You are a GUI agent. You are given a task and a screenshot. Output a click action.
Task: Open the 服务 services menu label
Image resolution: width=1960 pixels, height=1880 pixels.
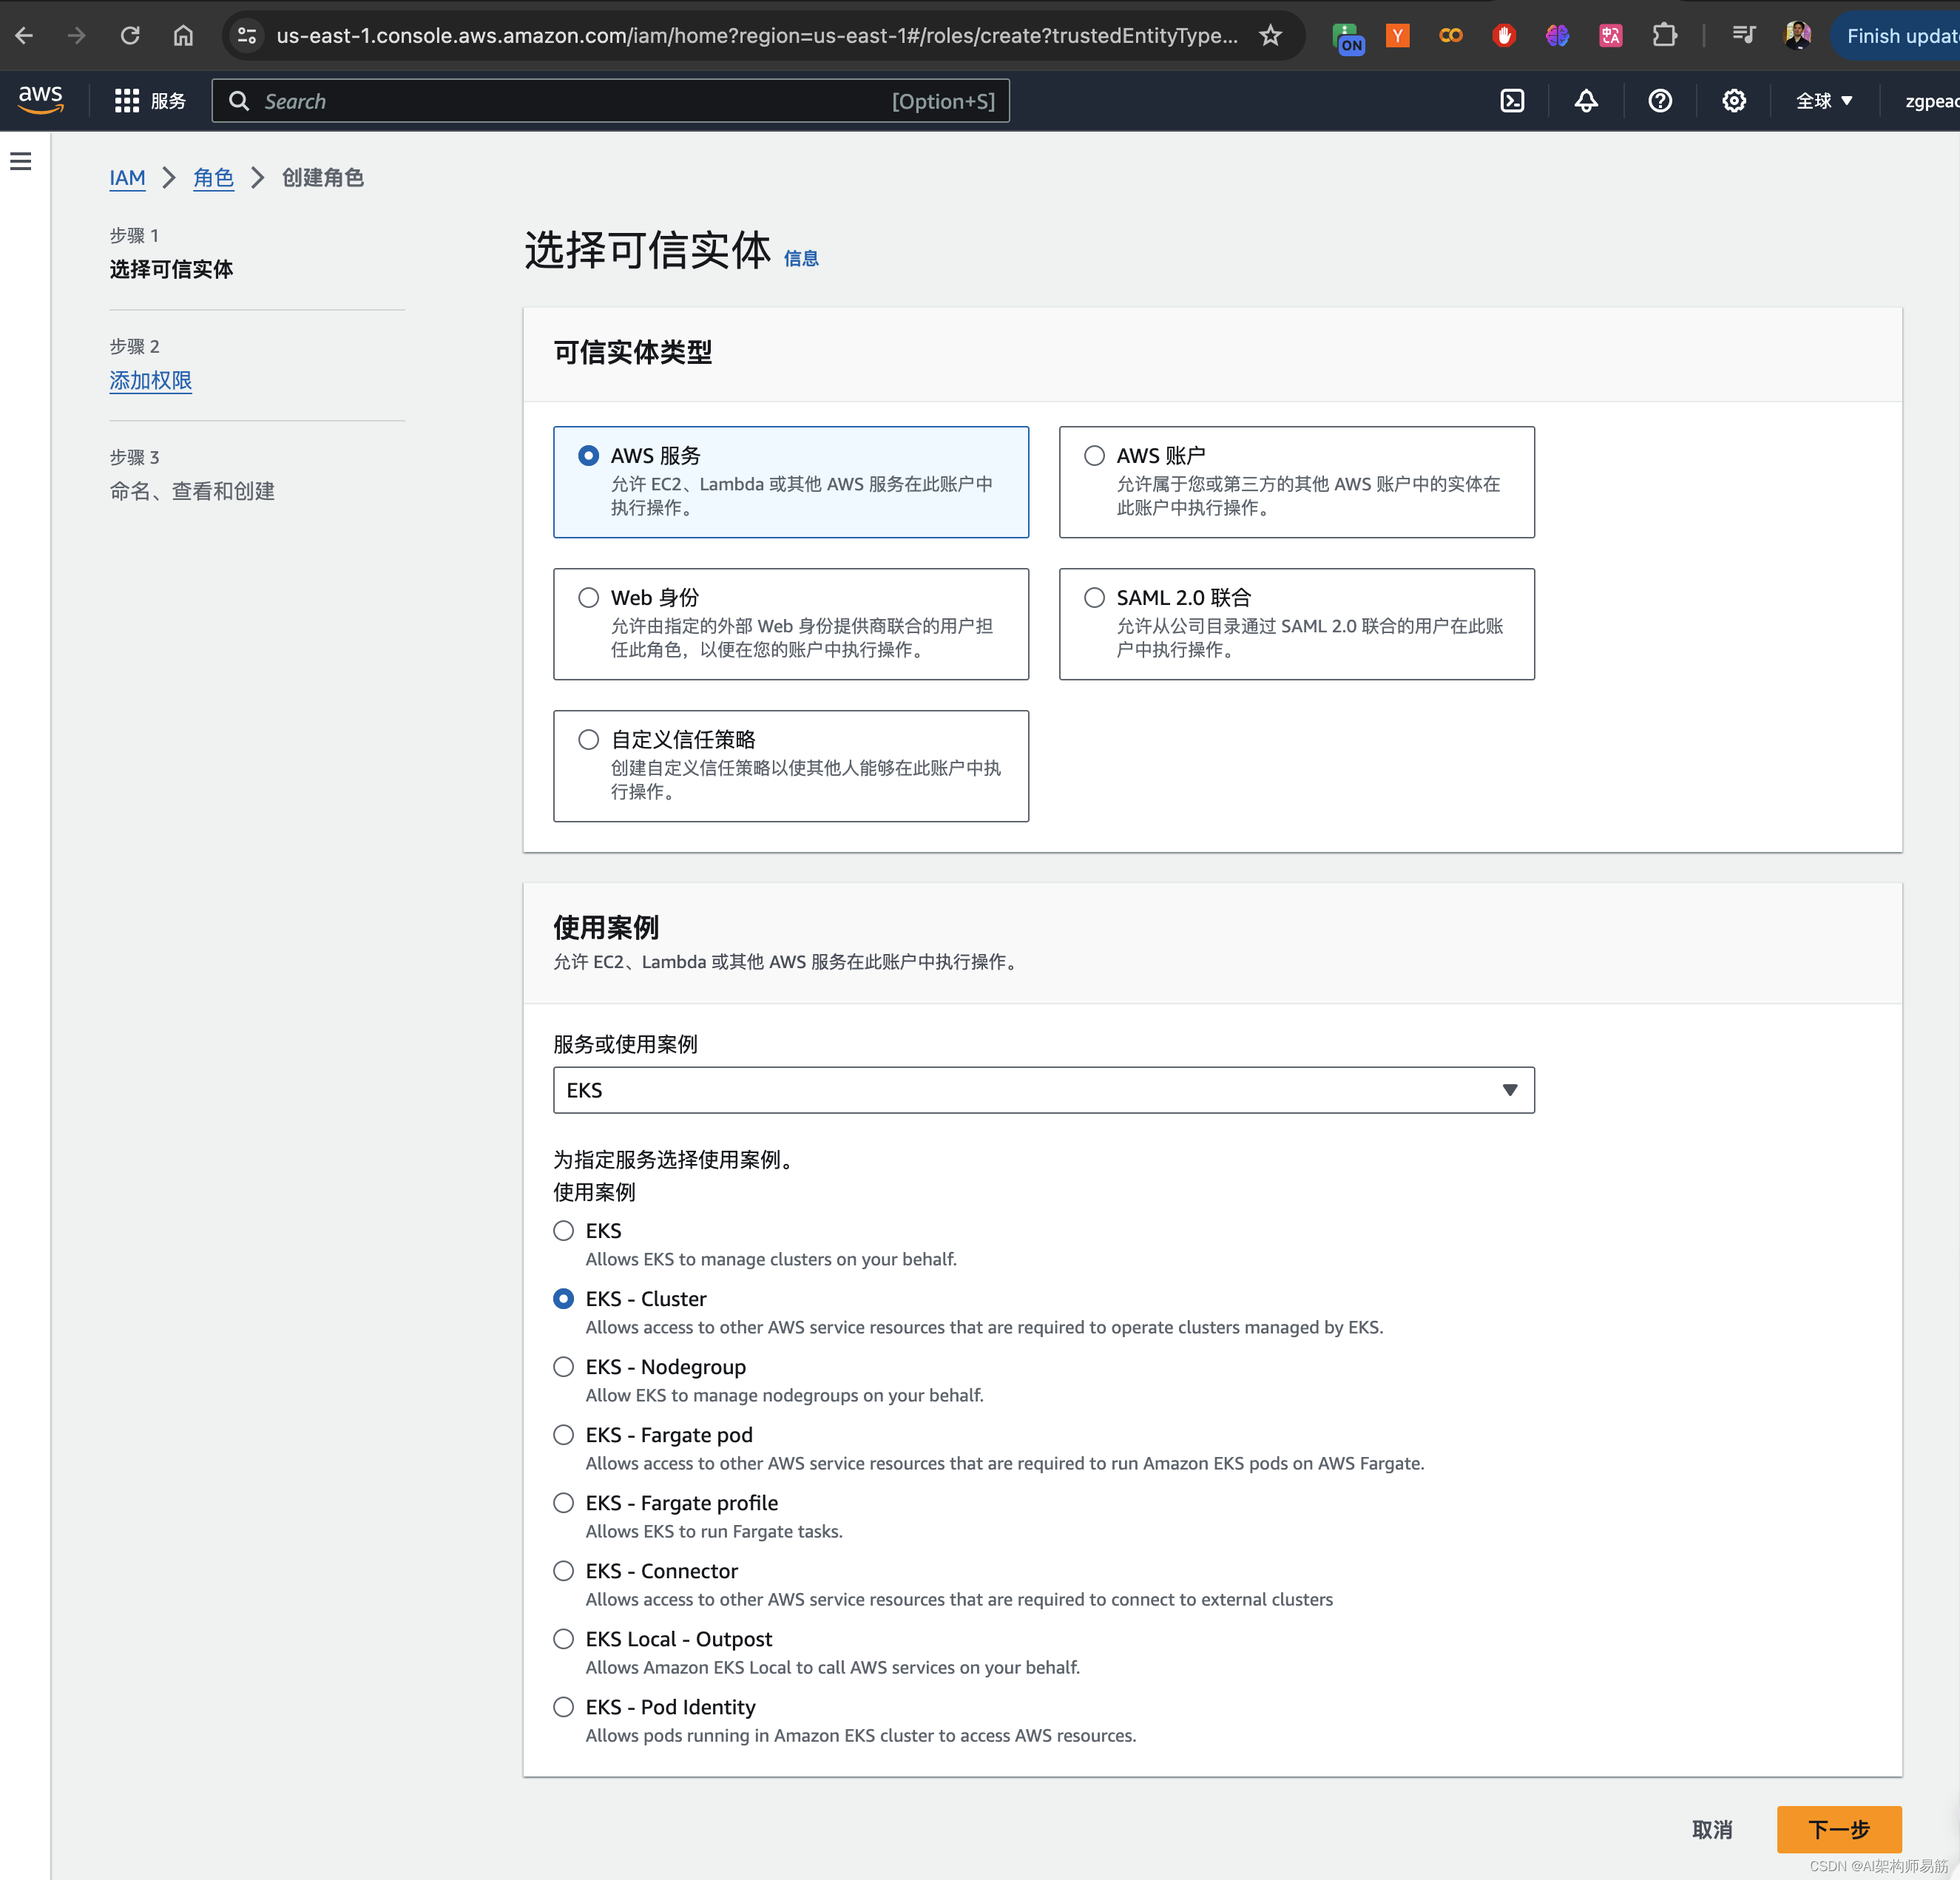coord(169,101)
